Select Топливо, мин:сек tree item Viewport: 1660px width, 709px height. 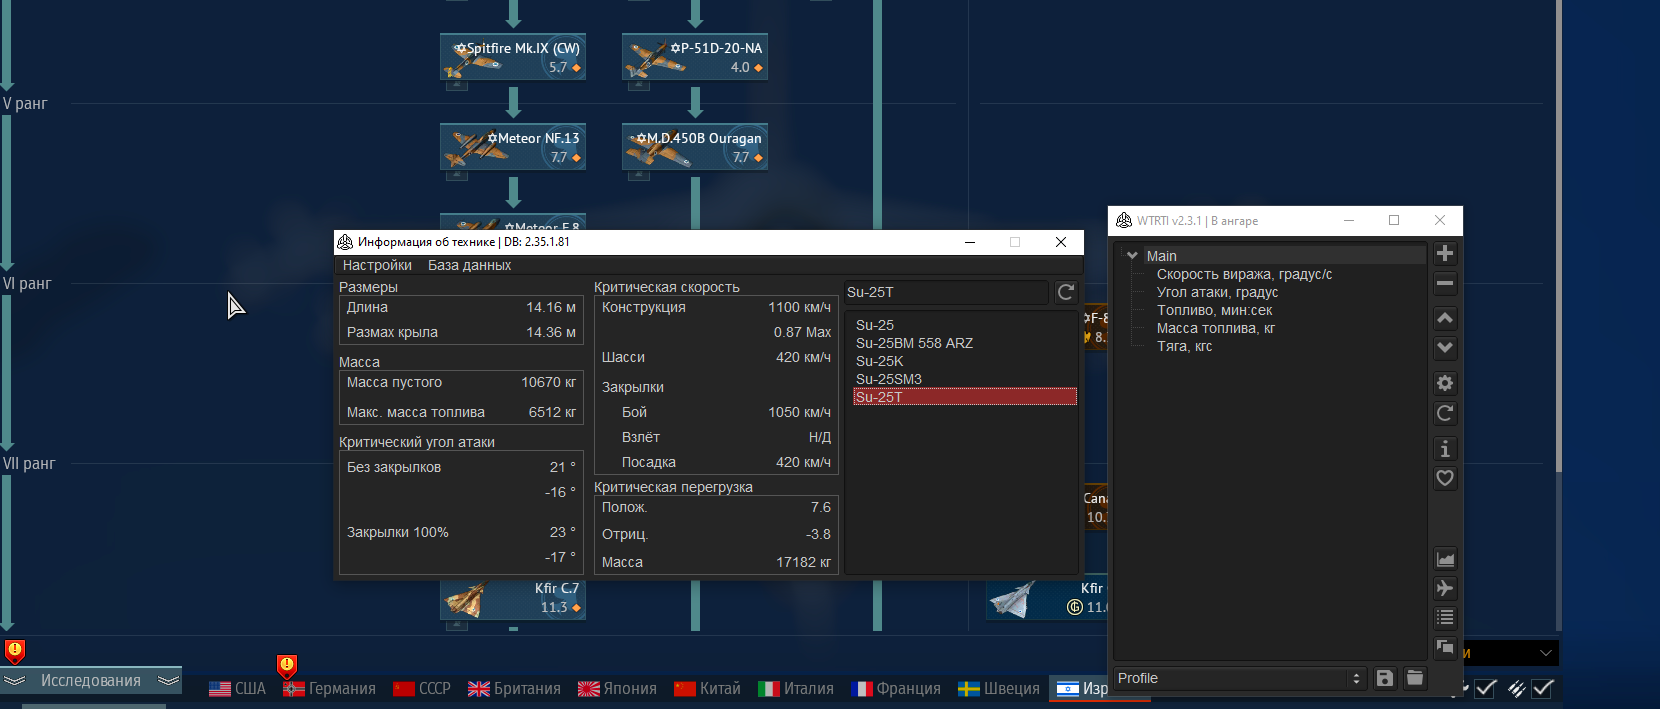point(1214,310)
